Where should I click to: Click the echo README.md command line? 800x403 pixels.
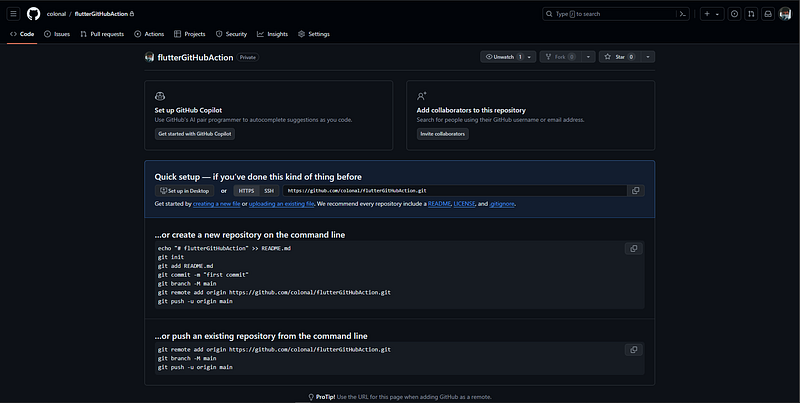coord(224,248)
